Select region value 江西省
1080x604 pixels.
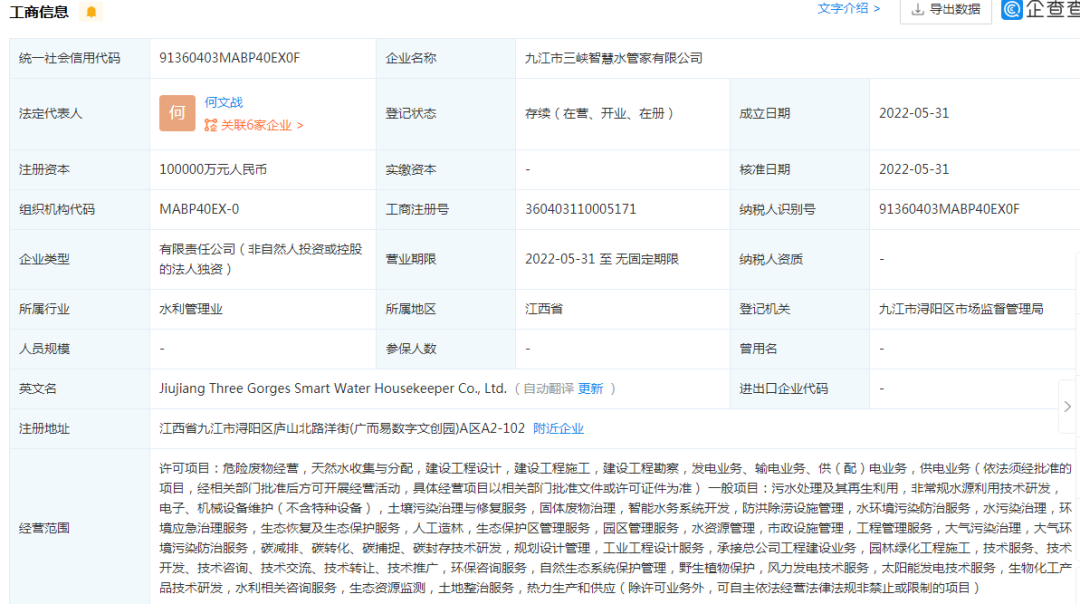pyautogui.click(x=544, y=309)
